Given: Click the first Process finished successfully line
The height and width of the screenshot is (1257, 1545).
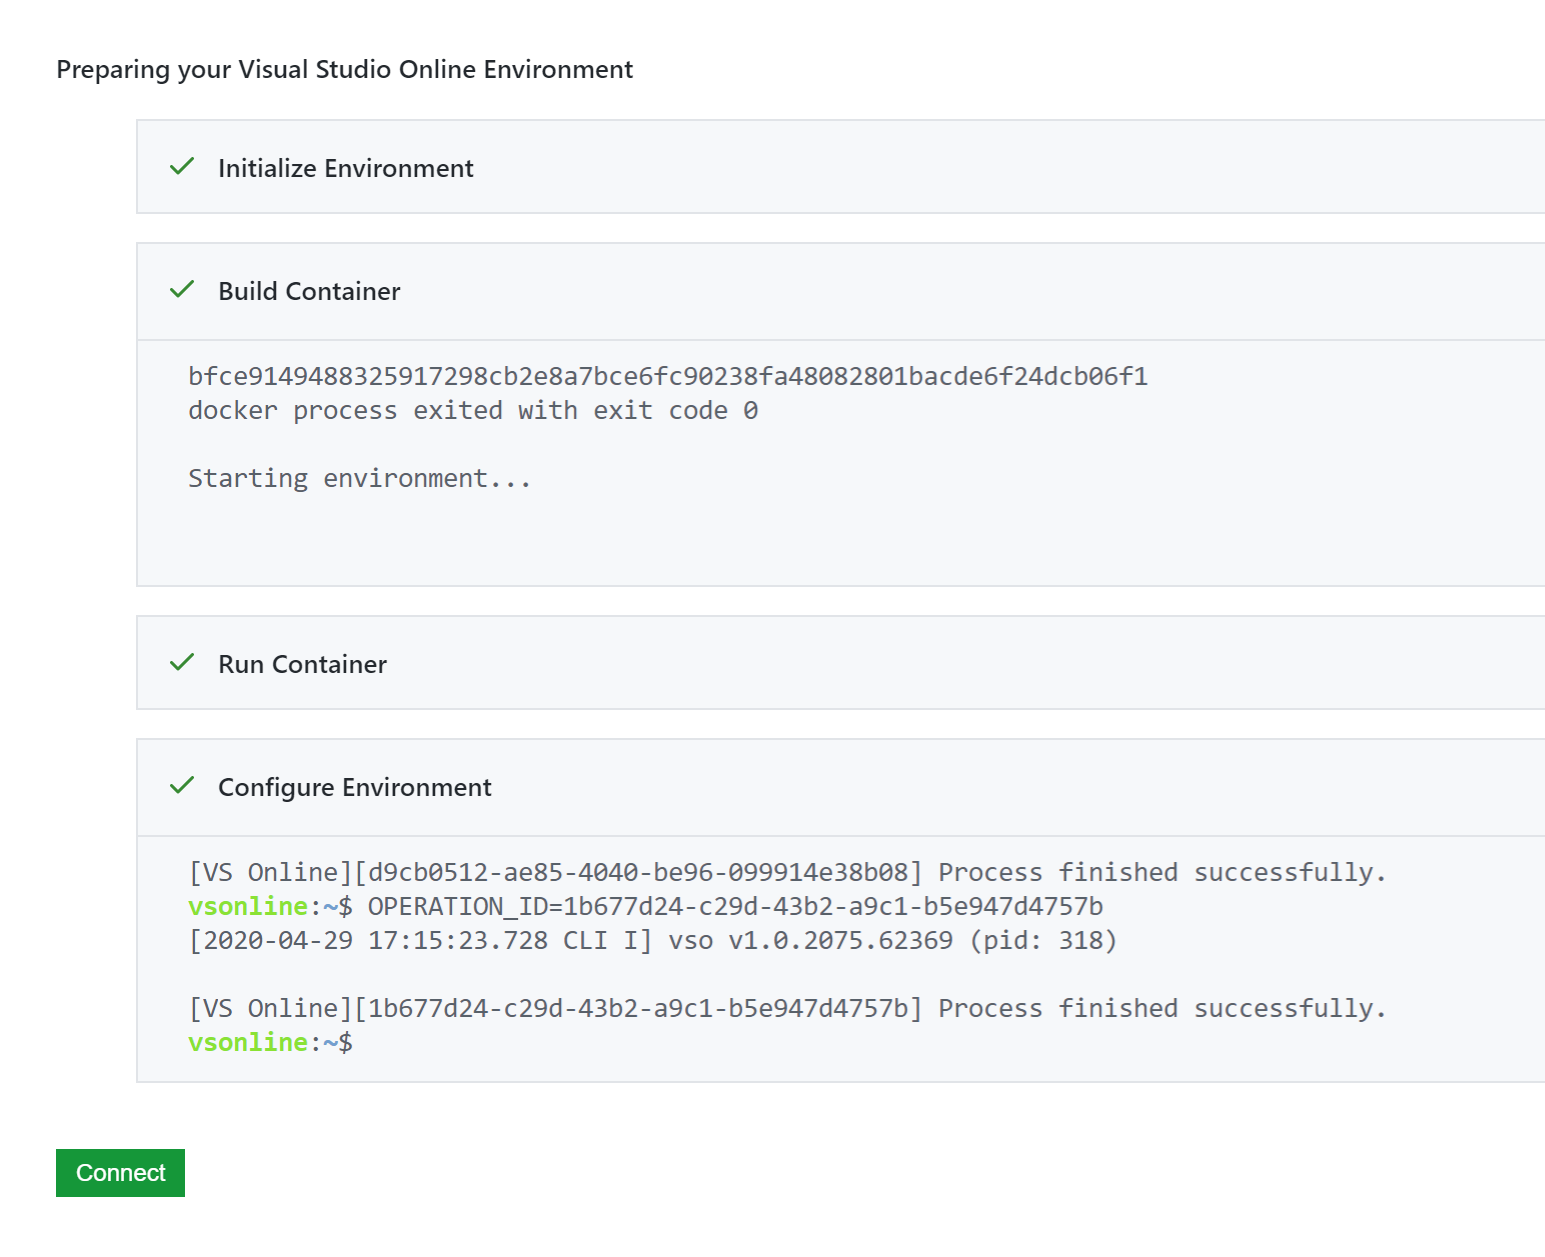Looking at the screenshot, I should click(786, 872).
